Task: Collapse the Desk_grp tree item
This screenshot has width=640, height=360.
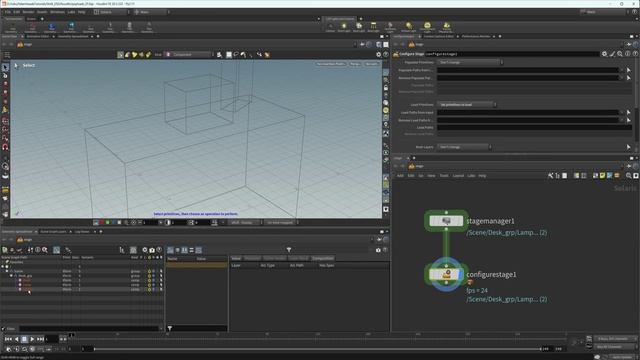Action: tap(11, 276)
